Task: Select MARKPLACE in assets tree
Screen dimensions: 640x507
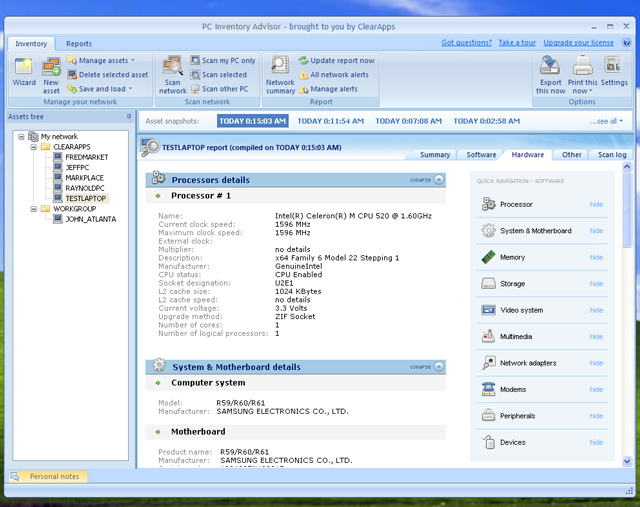Action: point(84,178)
